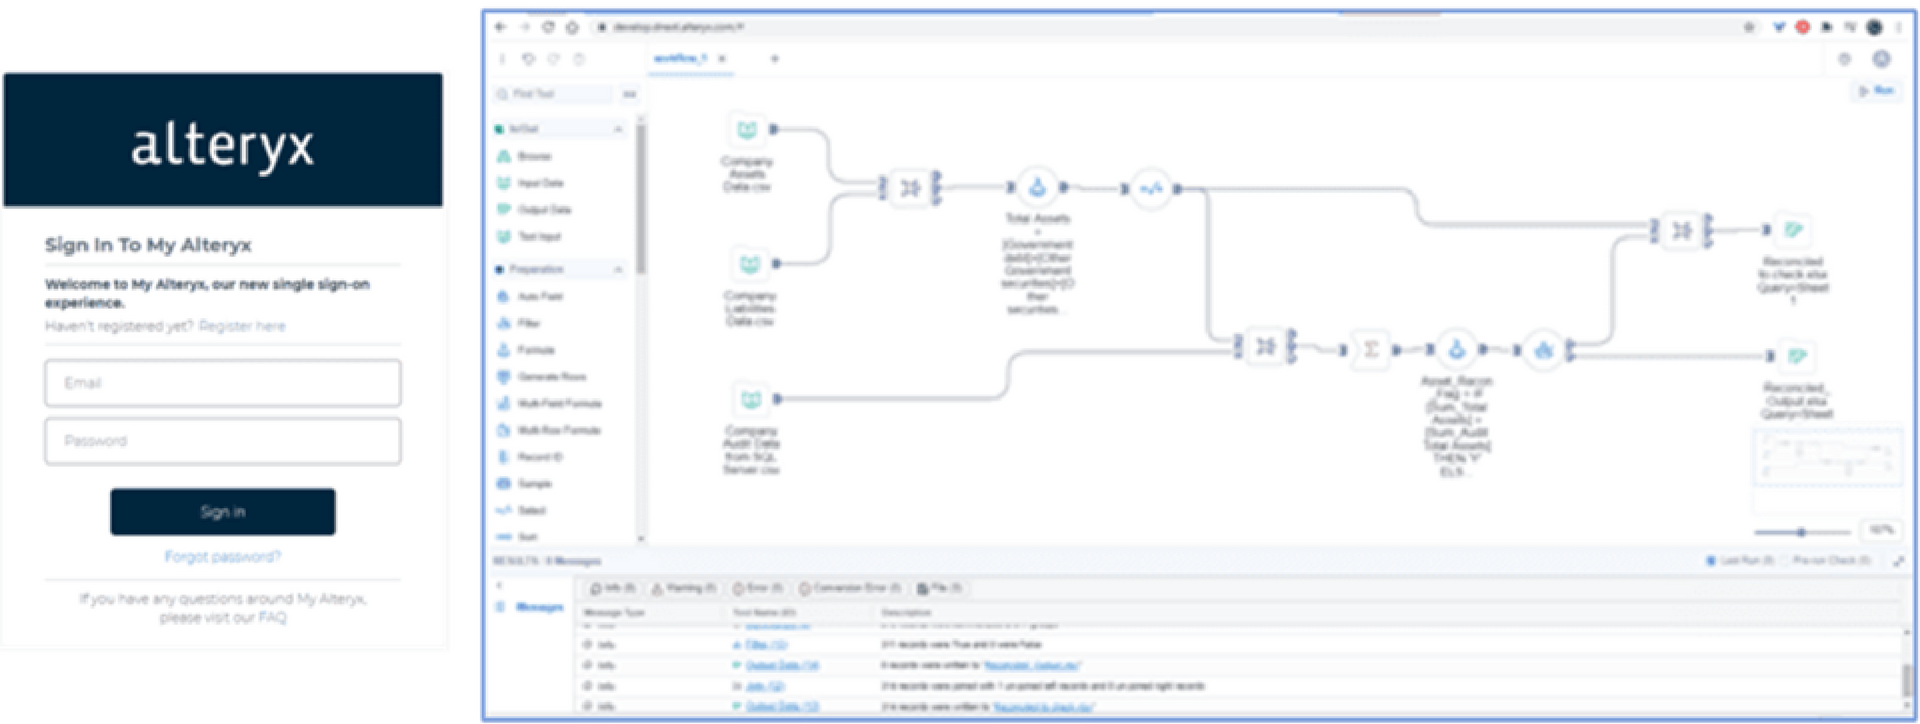Click the Password field on sign-in form
The width and height of the screenshot is (1920, 724).
[x=222, y=441]
